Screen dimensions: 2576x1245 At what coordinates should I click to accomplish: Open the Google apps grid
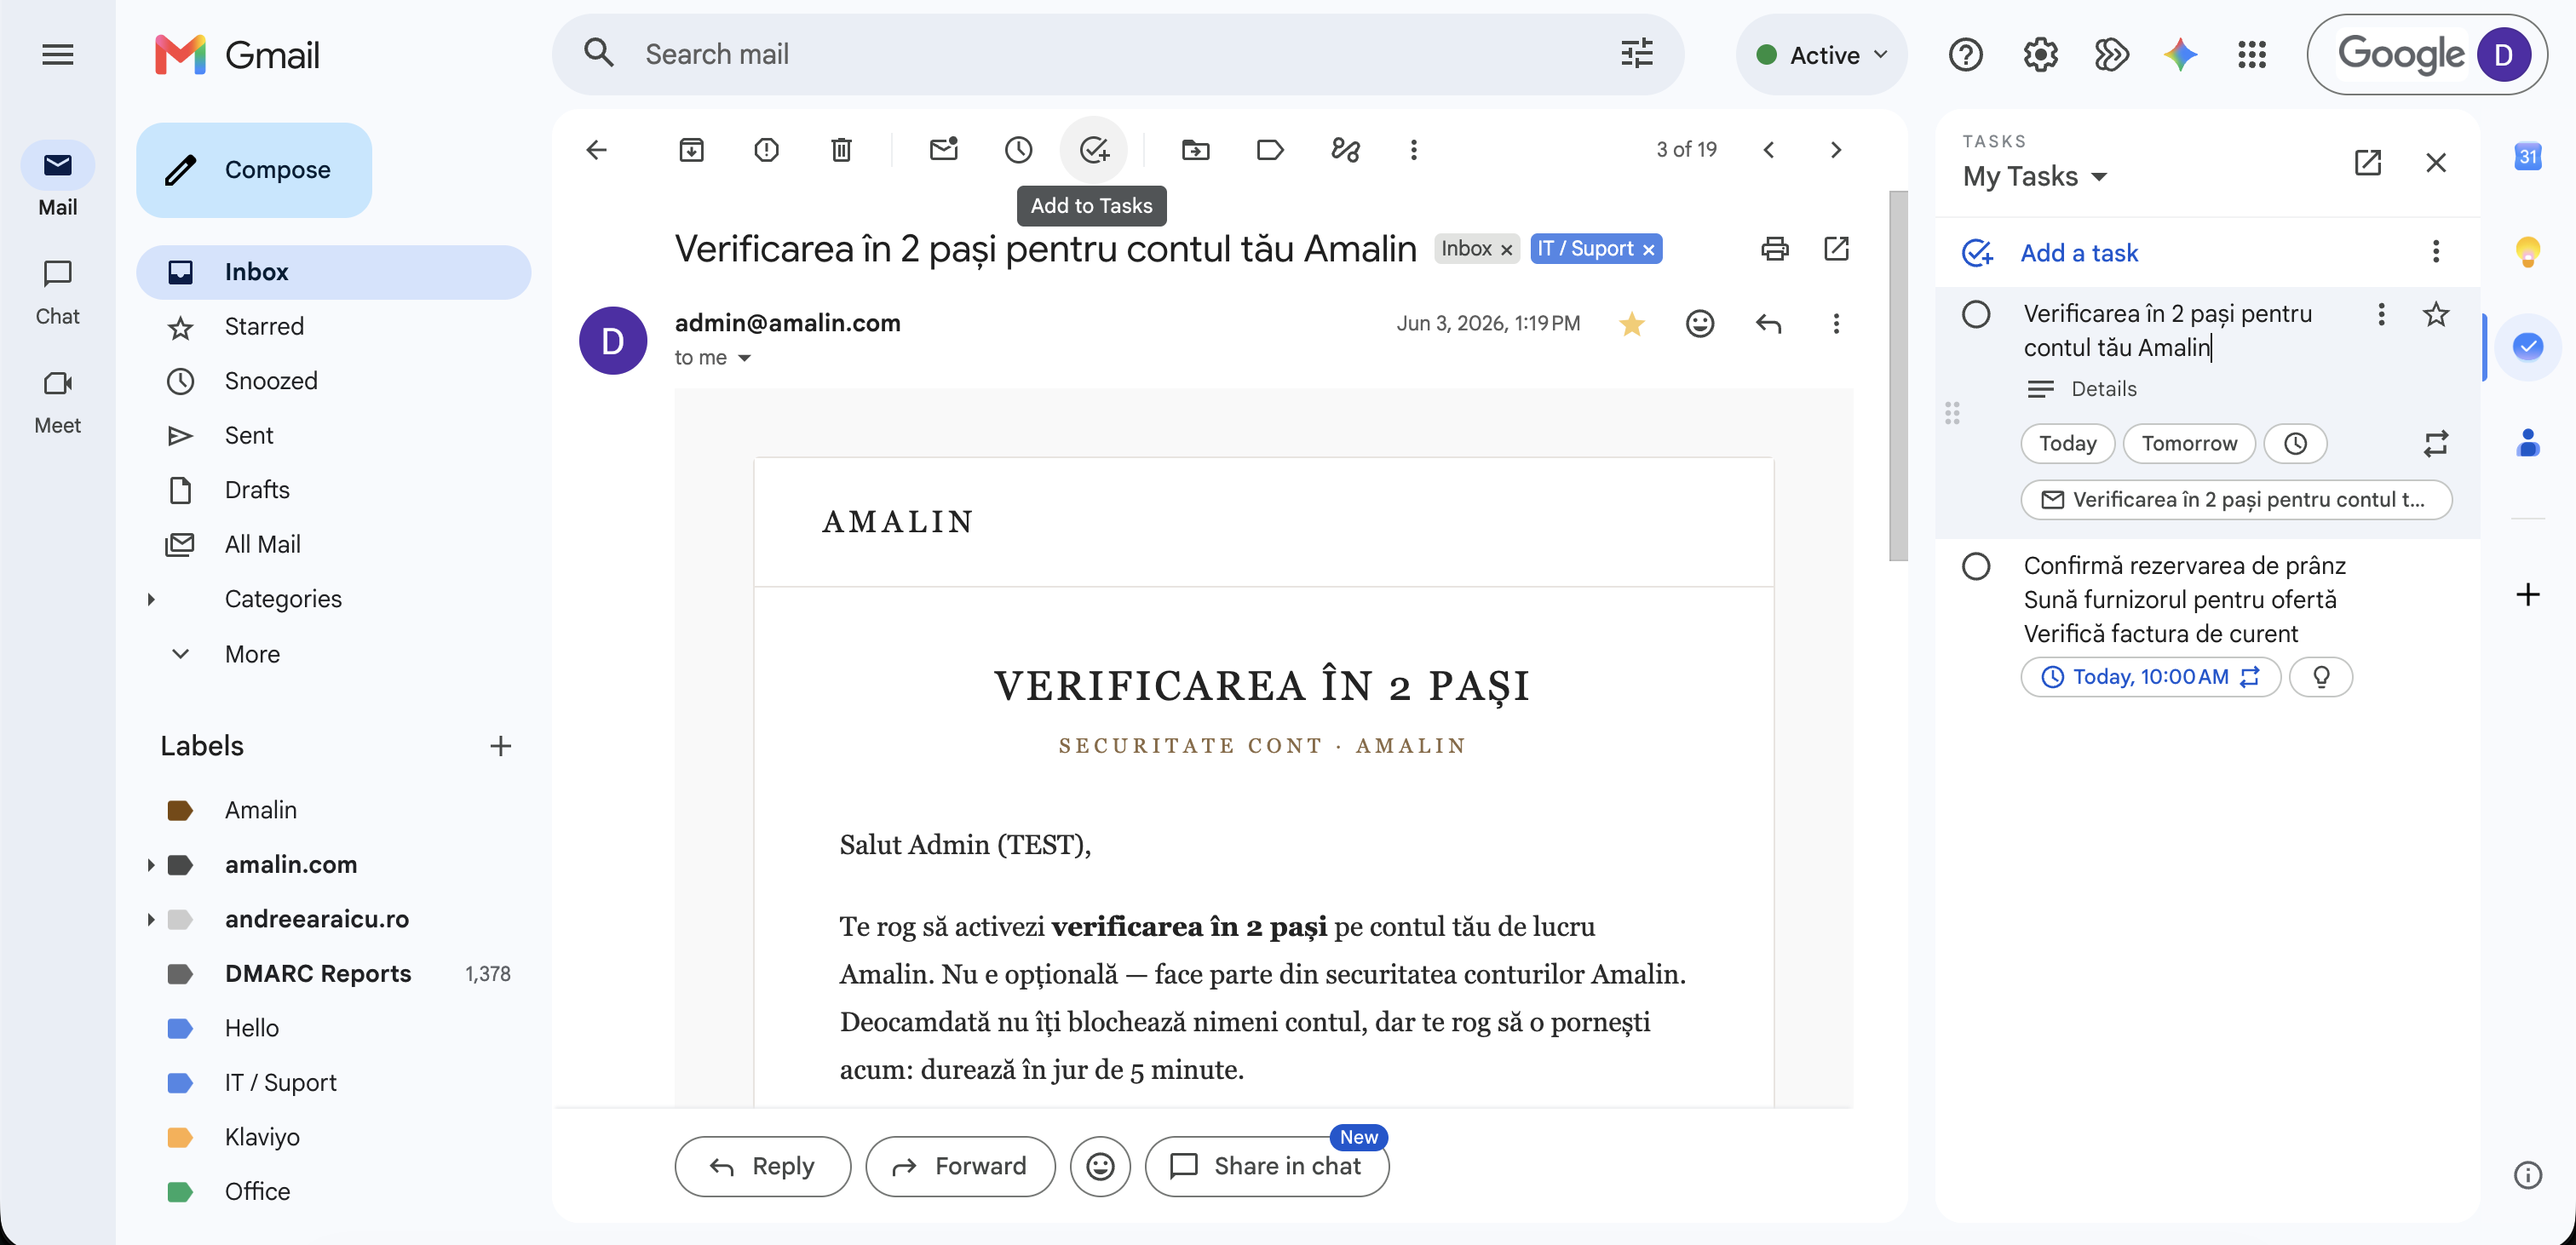coord(2251,54)
